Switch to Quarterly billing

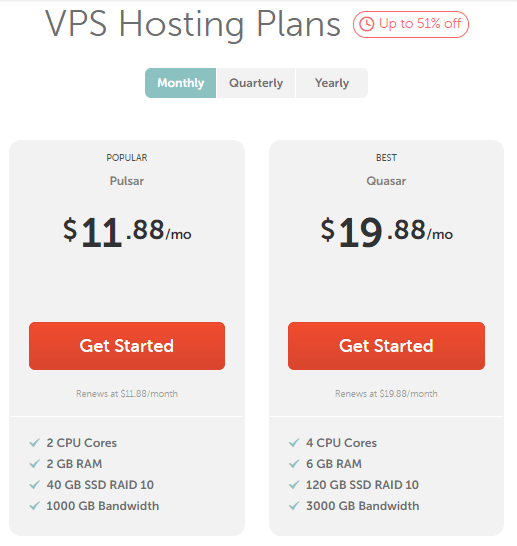tap(256, 83)
